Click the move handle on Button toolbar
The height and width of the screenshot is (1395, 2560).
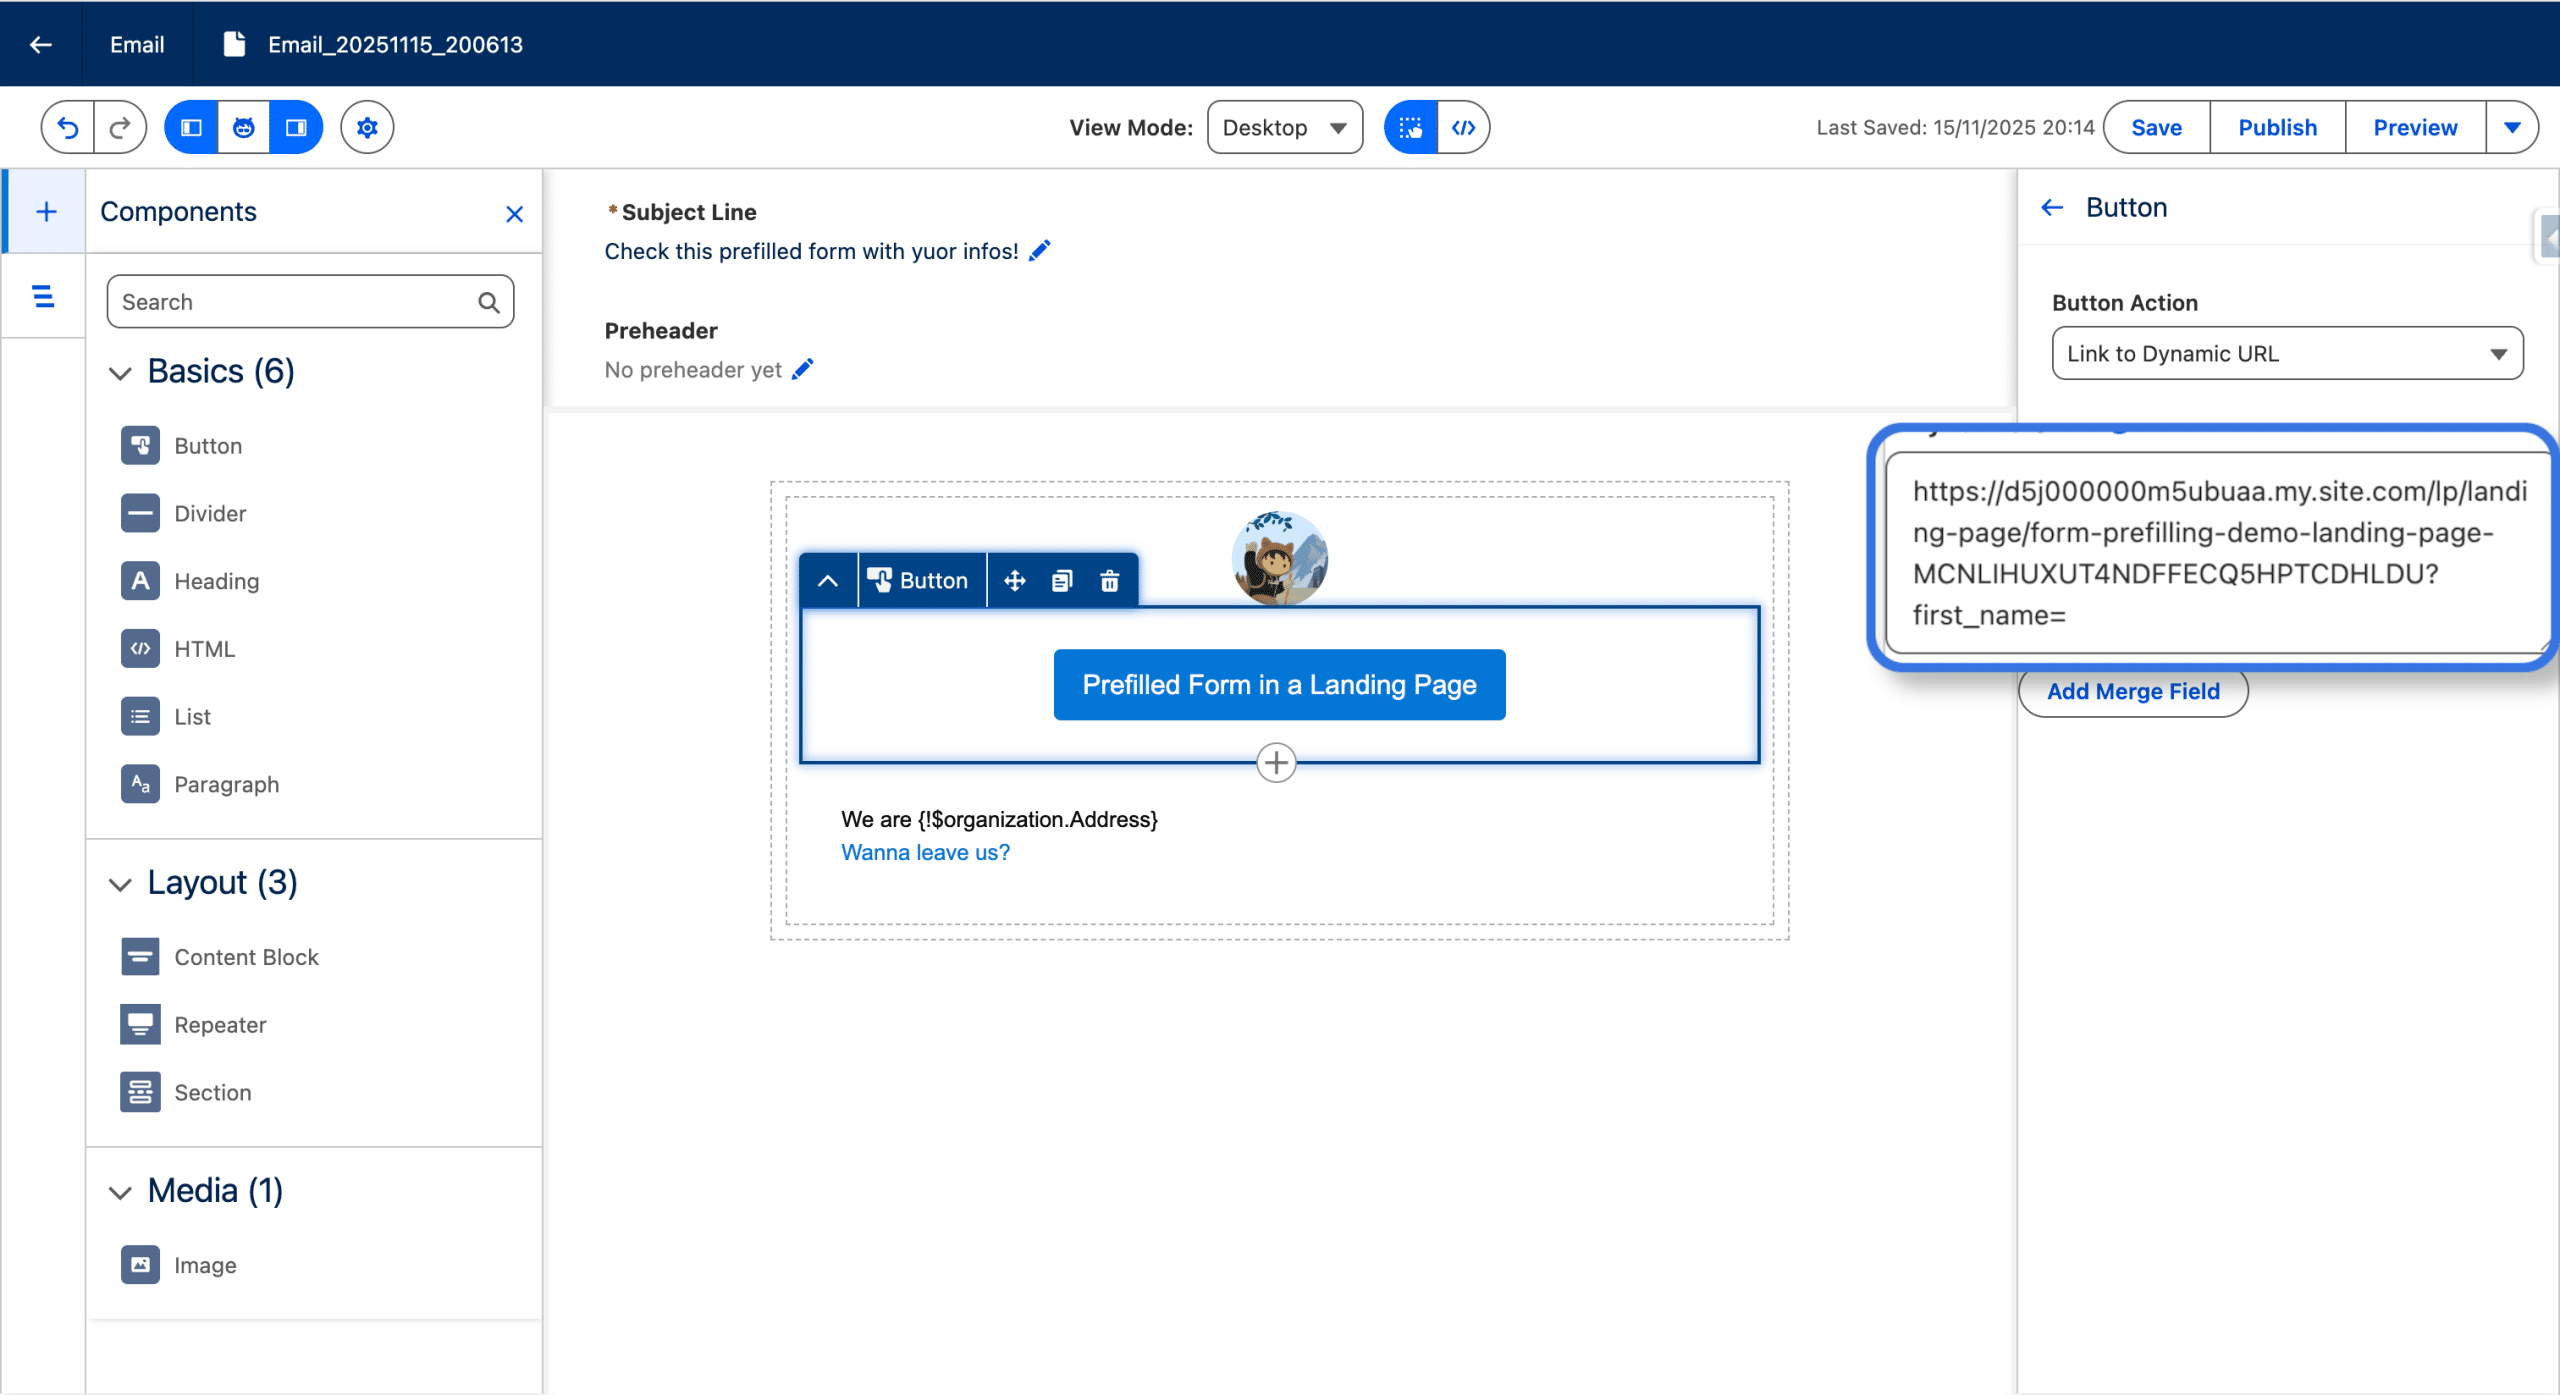[1014, 581]
